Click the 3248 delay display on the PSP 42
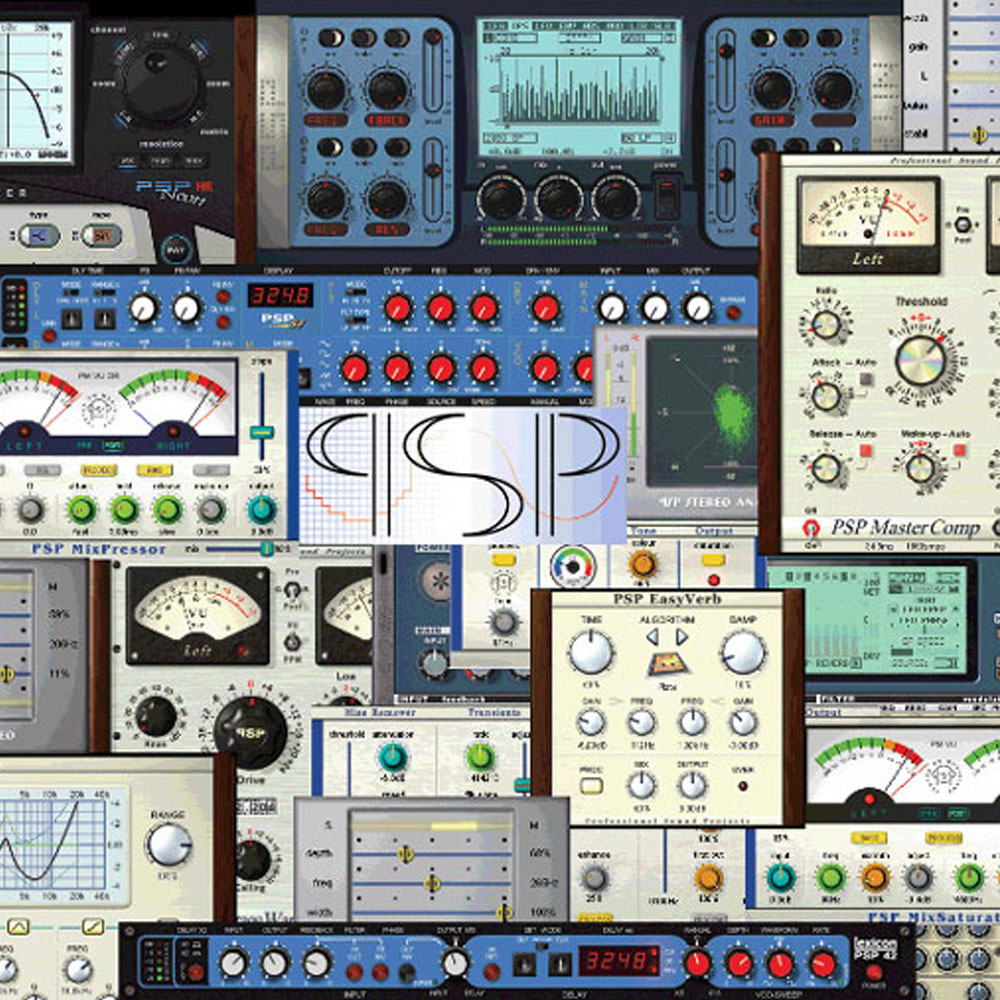The width and height of the screenshot is (1000, 1000). 618,961
